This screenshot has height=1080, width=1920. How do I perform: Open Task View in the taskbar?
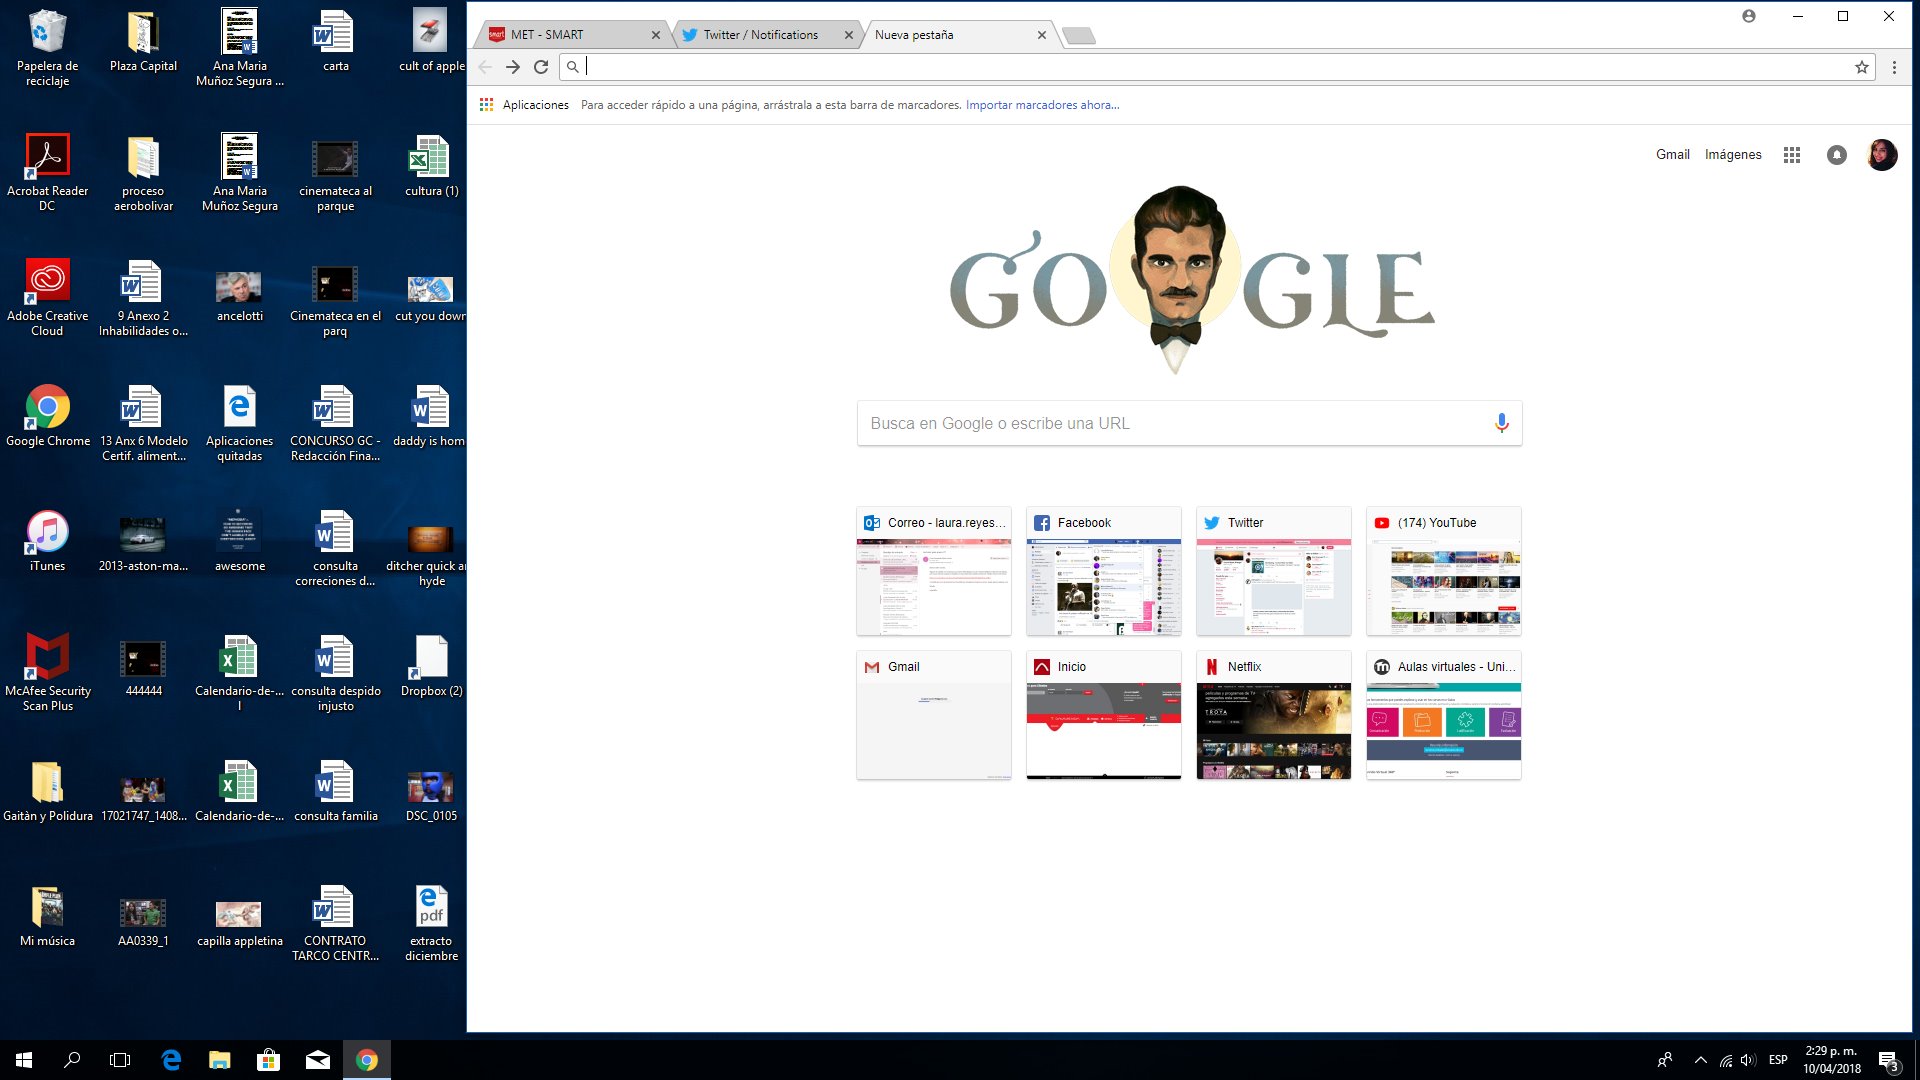[120, 1060]
